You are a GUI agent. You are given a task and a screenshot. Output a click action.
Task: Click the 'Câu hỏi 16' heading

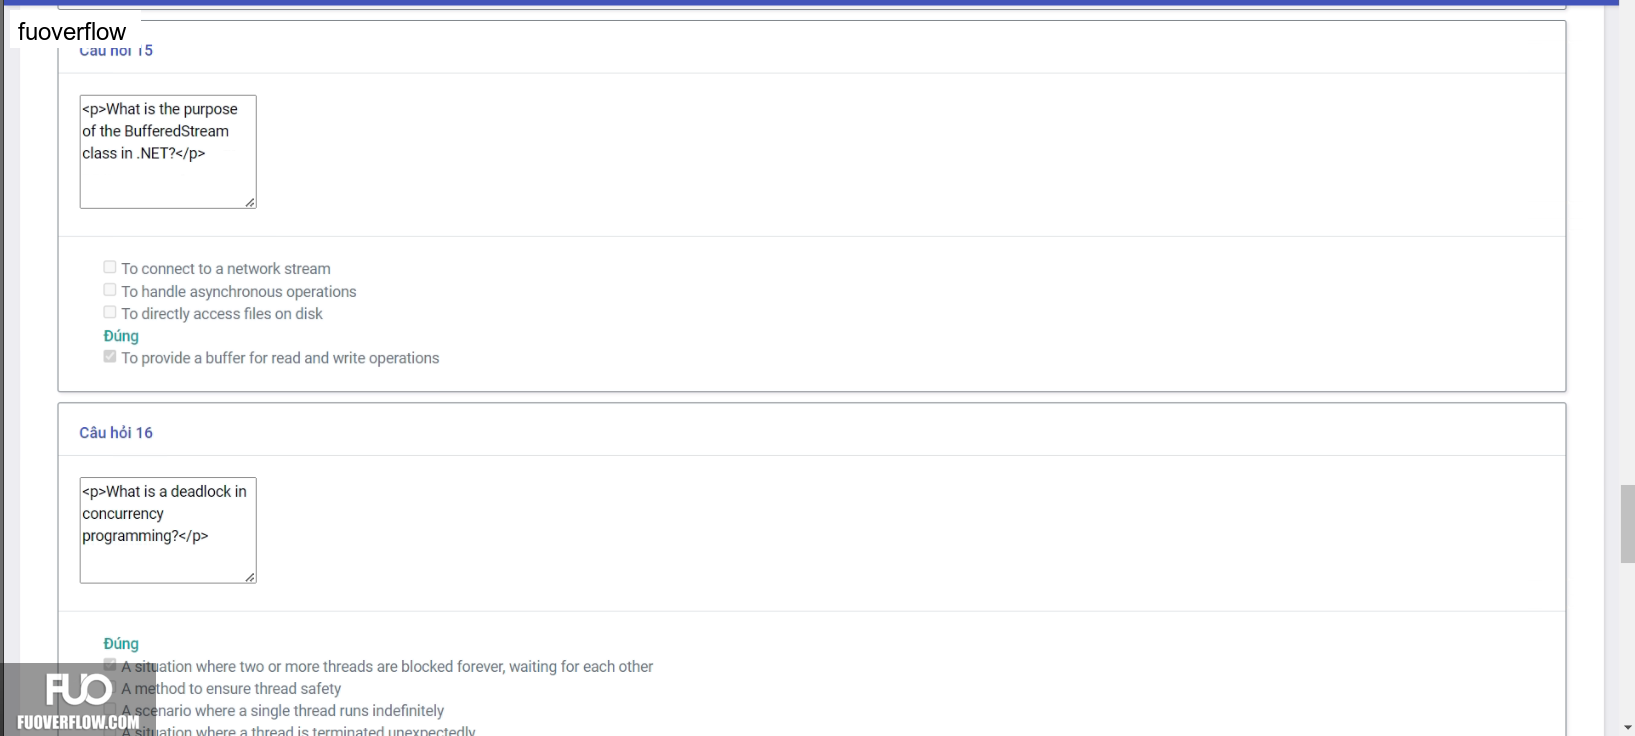point(116,433)
